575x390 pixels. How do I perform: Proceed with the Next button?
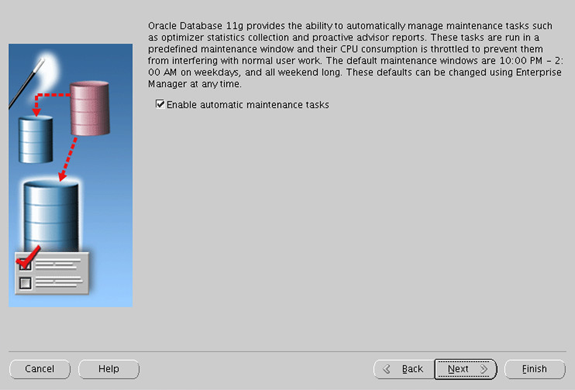tap(466, 369)
